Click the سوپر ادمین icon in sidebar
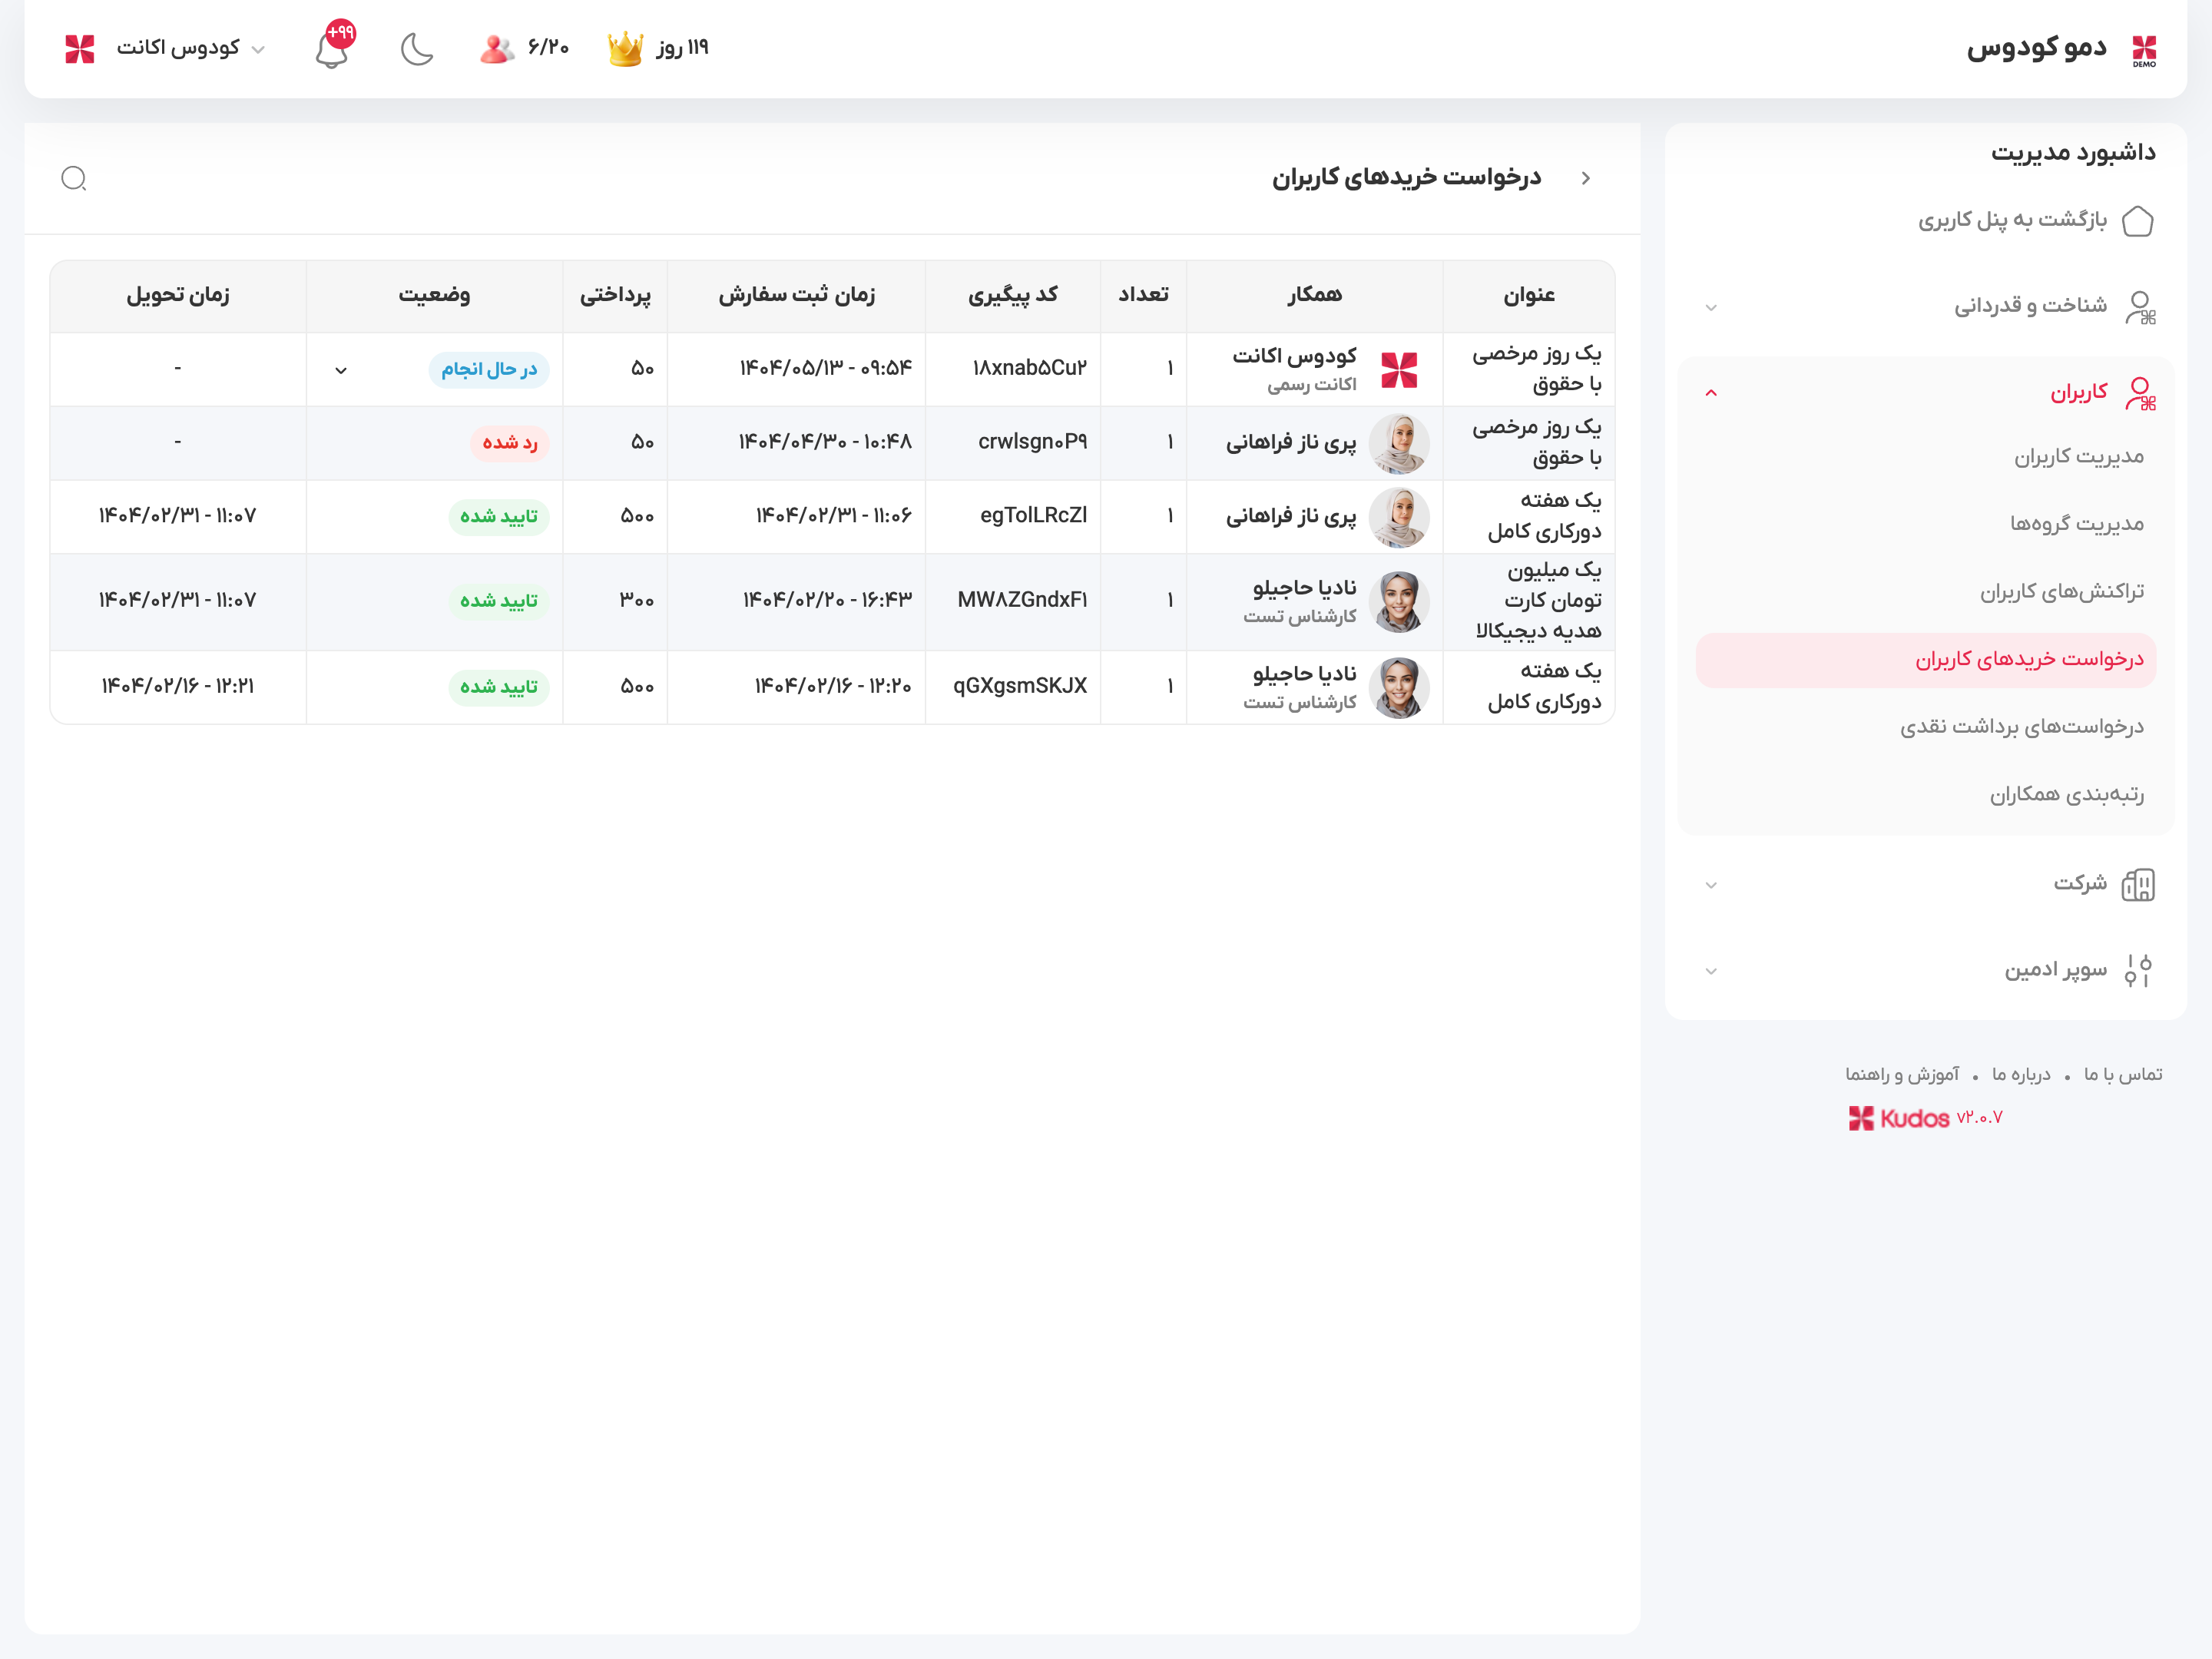Viewport: 2212px width, 1659px height. pyautogui.click(x=2139, y=969)
